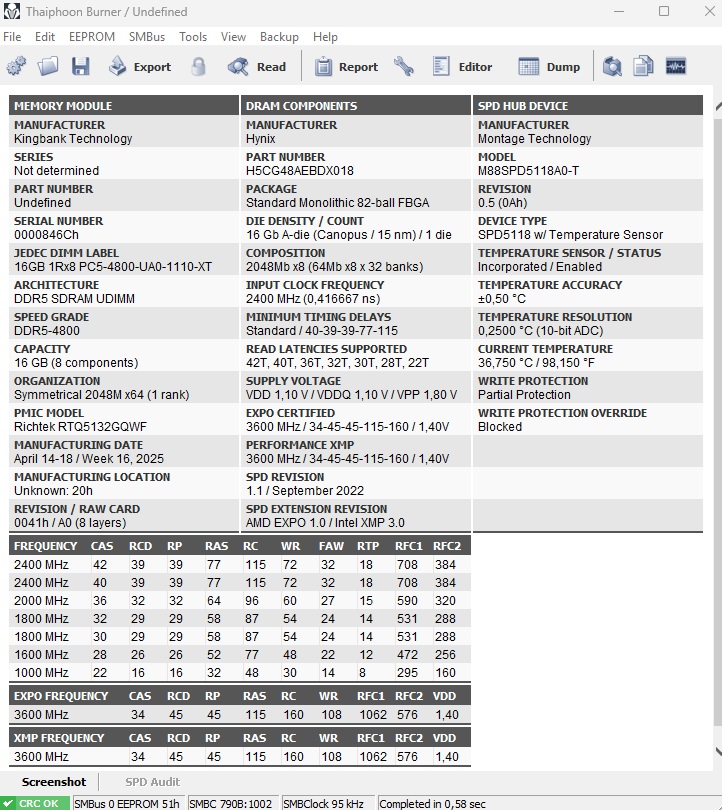
Task: Open the Backup menu
Action: [279, 37]
